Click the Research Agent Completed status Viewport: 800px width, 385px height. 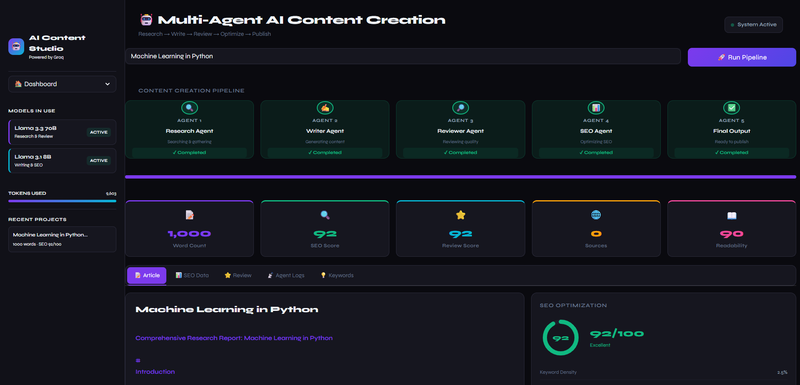pyautogui.click(x=189, y=152)
